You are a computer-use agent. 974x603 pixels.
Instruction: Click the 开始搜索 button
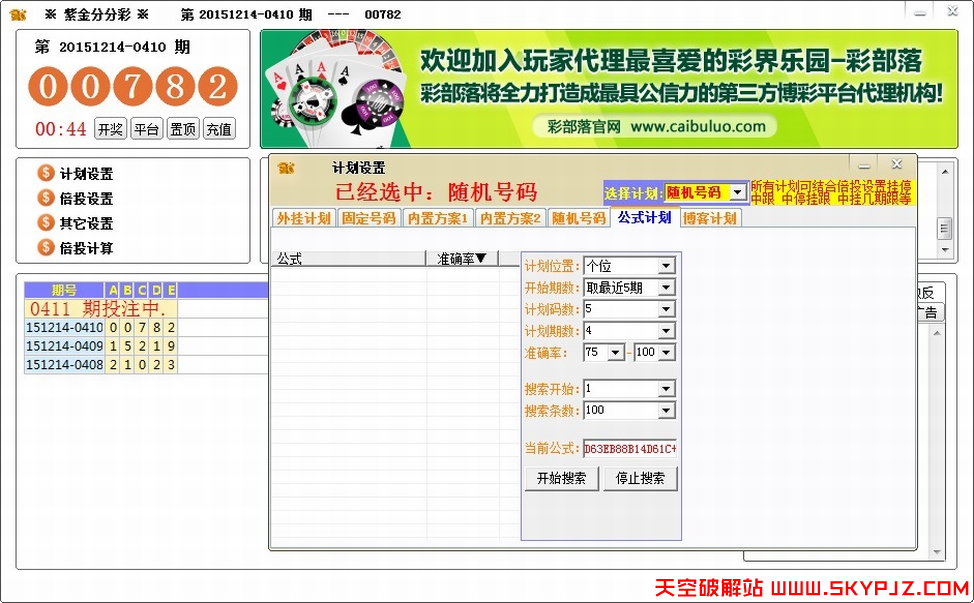562,479
